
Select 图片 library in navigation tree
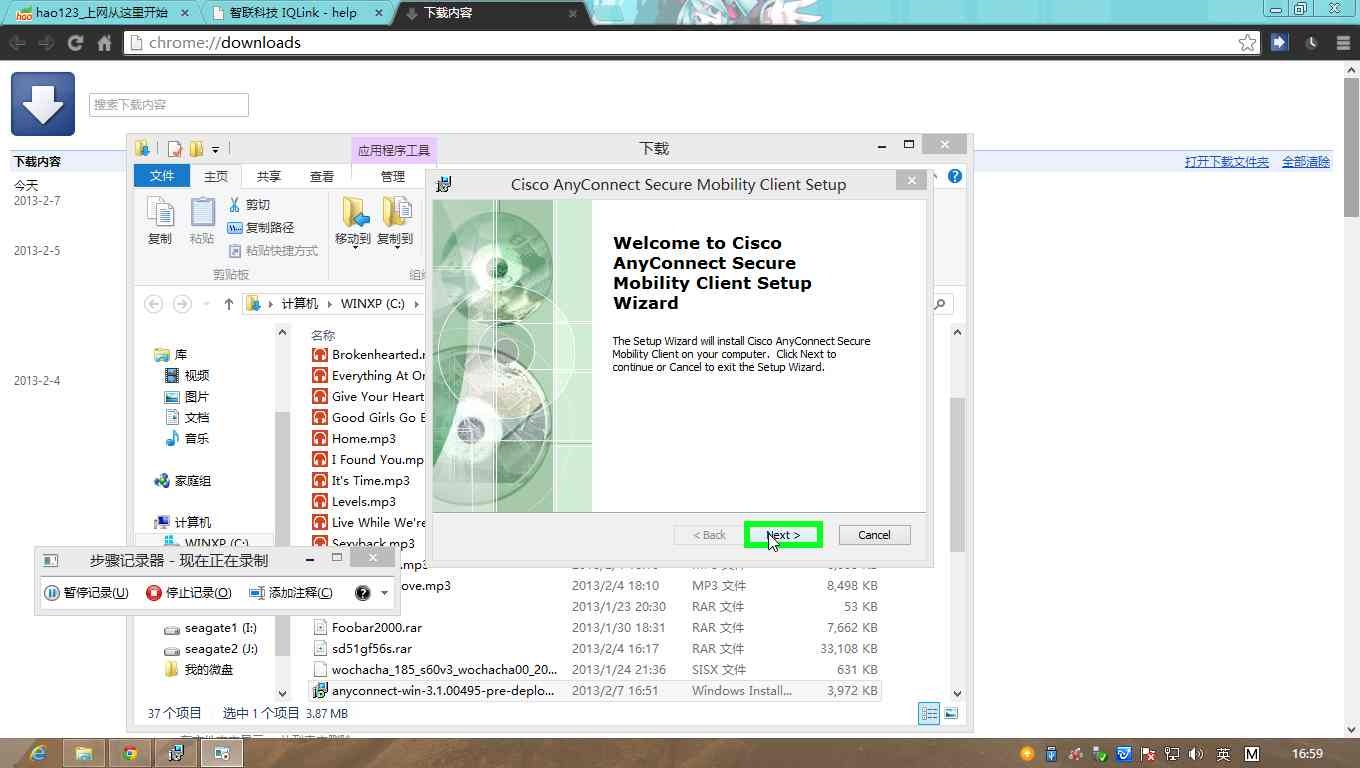pyautogui.click(x=187, y=396)
